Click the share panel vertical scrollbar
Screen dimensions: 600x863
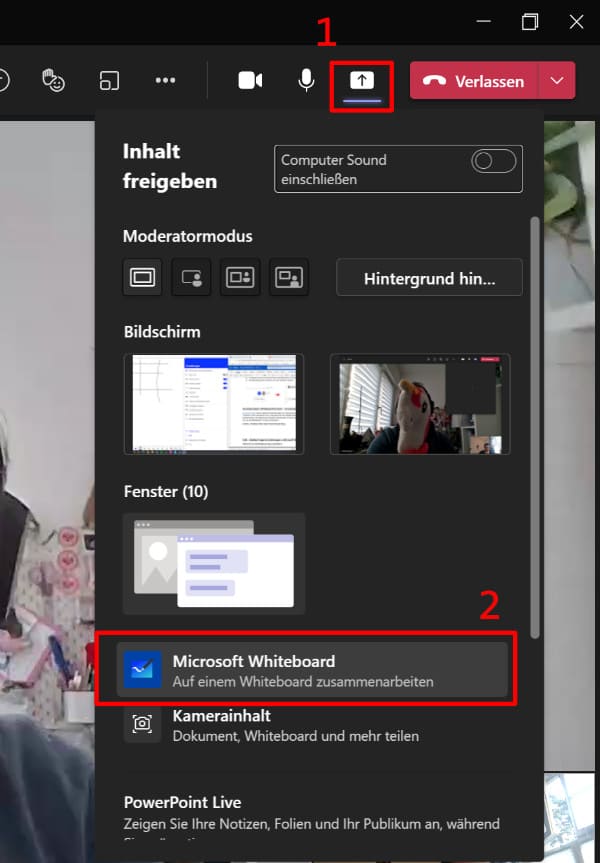pos(534,428)
